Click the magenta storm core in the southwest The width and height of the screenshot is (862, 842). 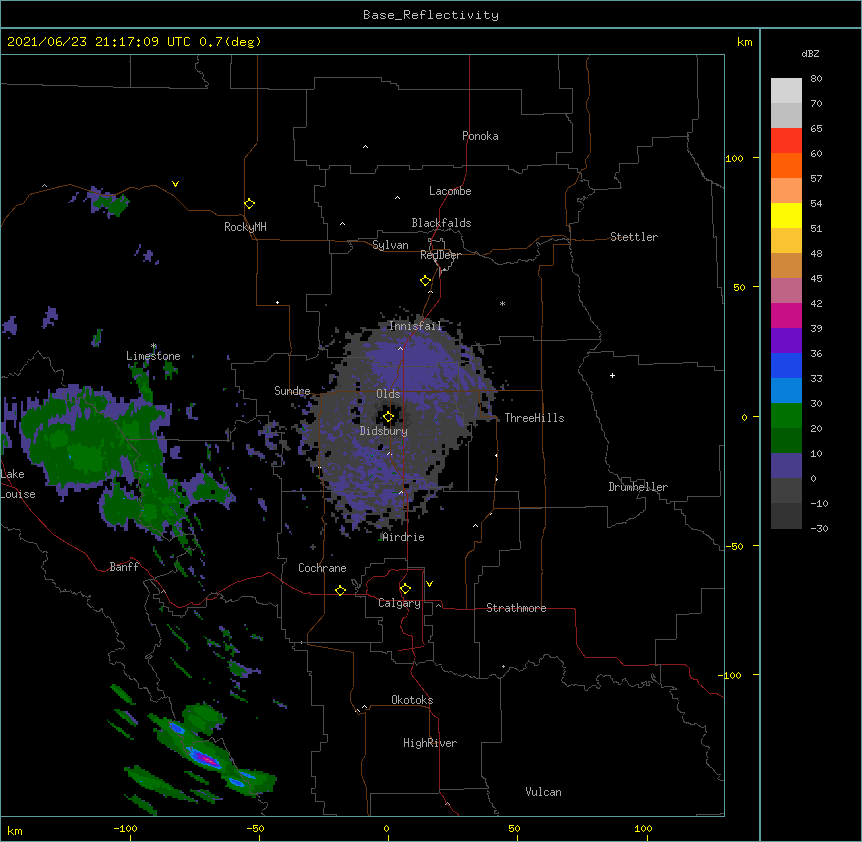207,759
